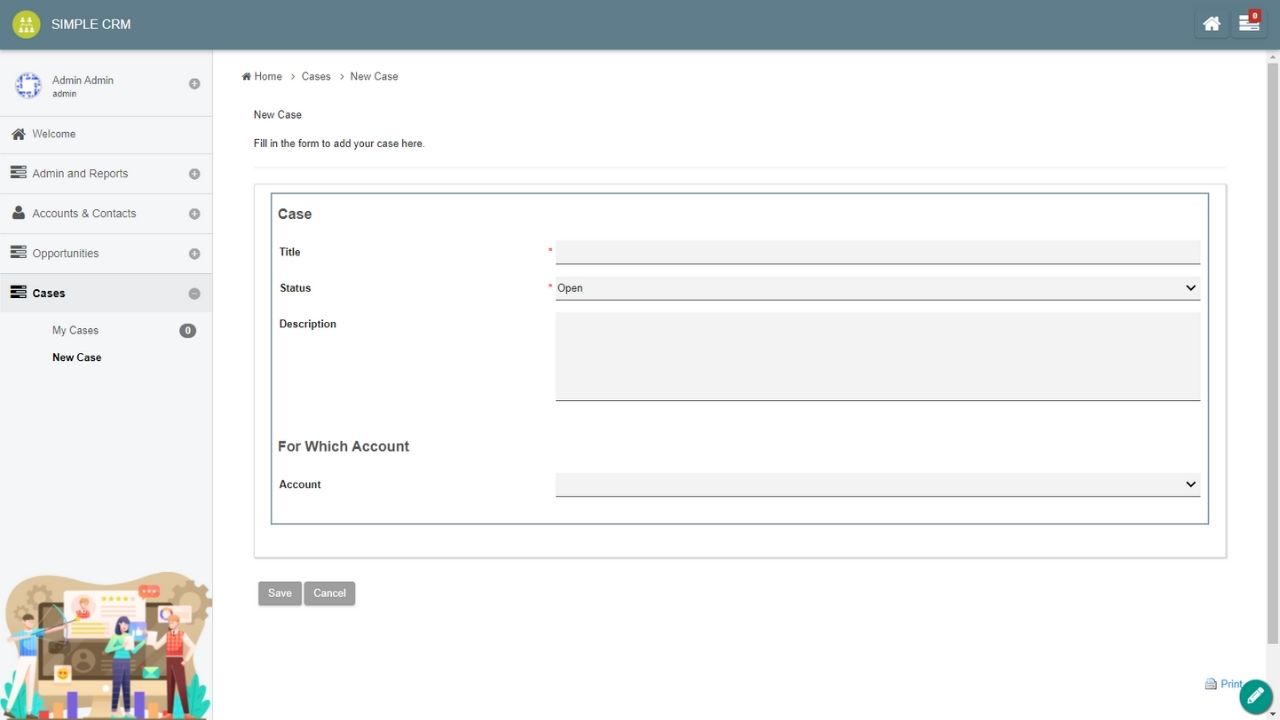Open My Cases in the sidebar
This screenshot has height=720, width=1280.
(75, 330)
